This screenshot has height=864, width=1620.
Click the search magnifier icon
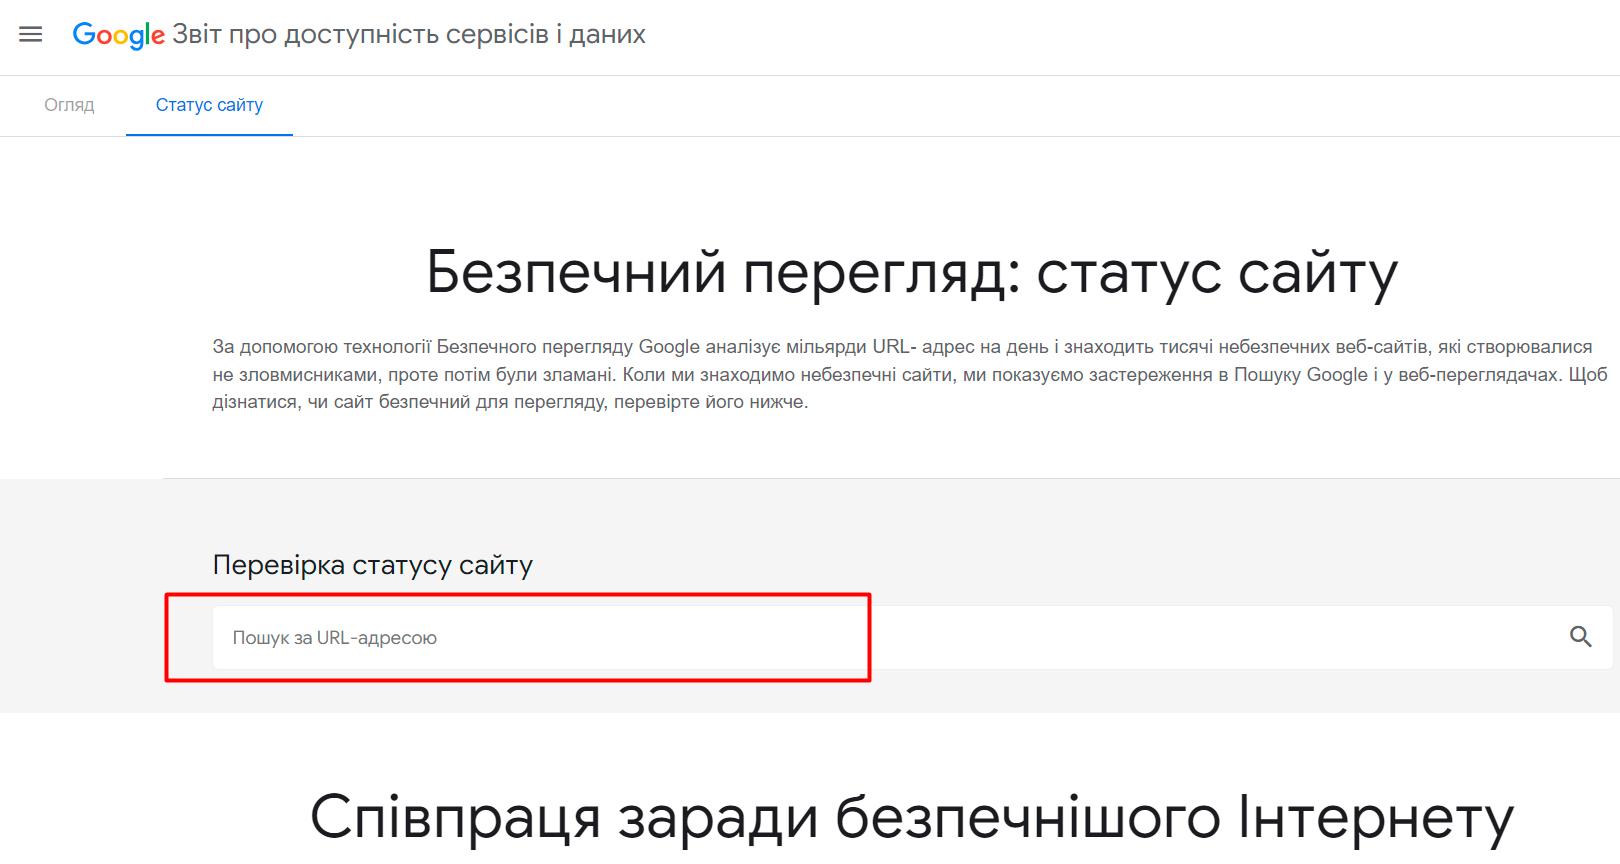coord(1580,637)
